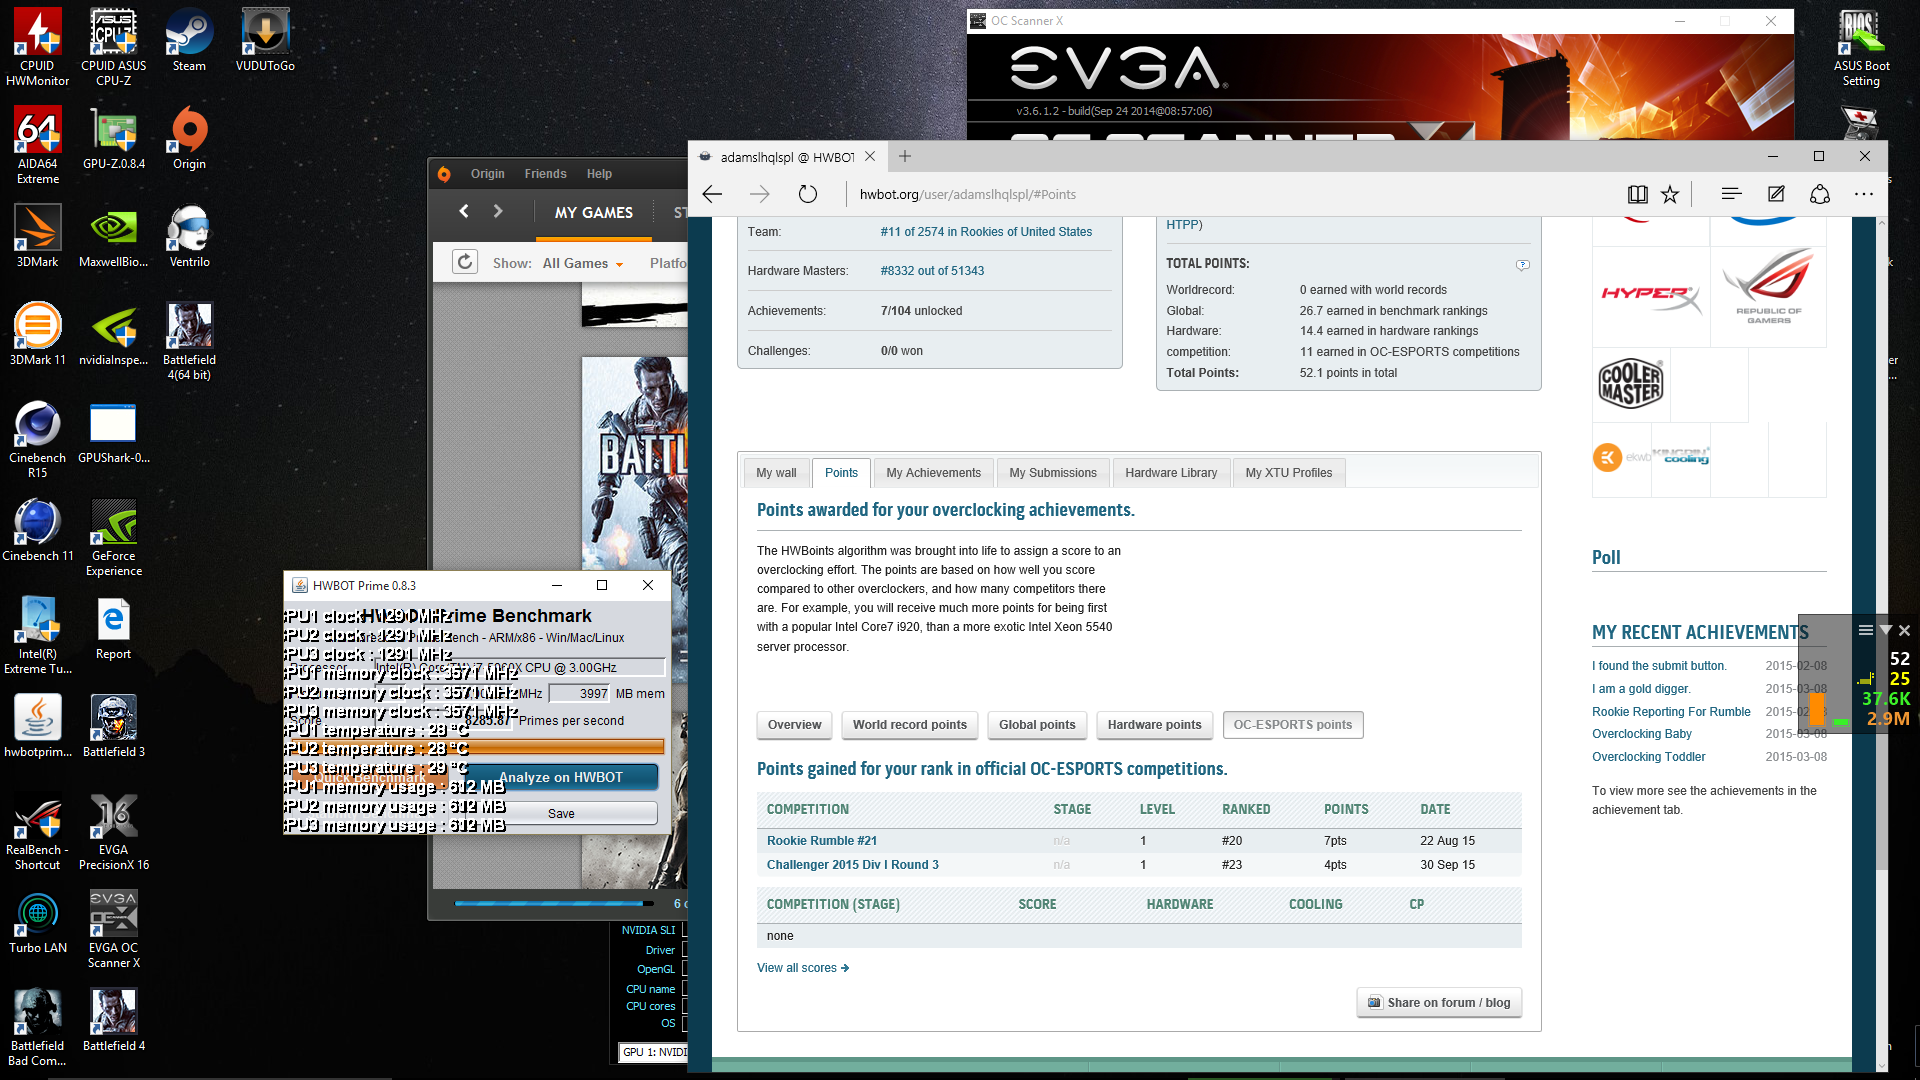
Task: Show Hardware points
Action: (1154, 725)
